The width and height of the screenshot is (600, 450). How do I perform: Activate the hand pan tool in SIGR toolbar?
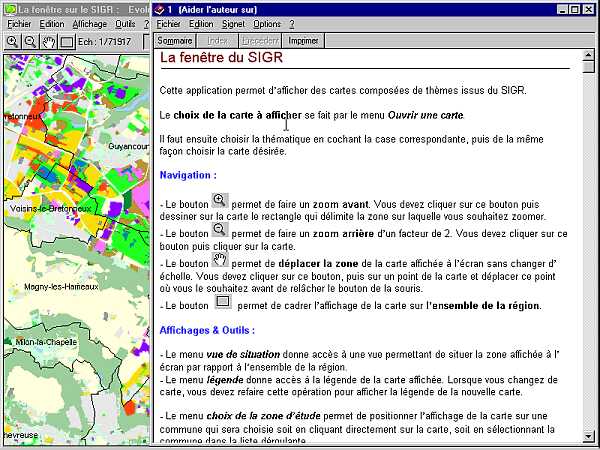[x=49, y=41]
